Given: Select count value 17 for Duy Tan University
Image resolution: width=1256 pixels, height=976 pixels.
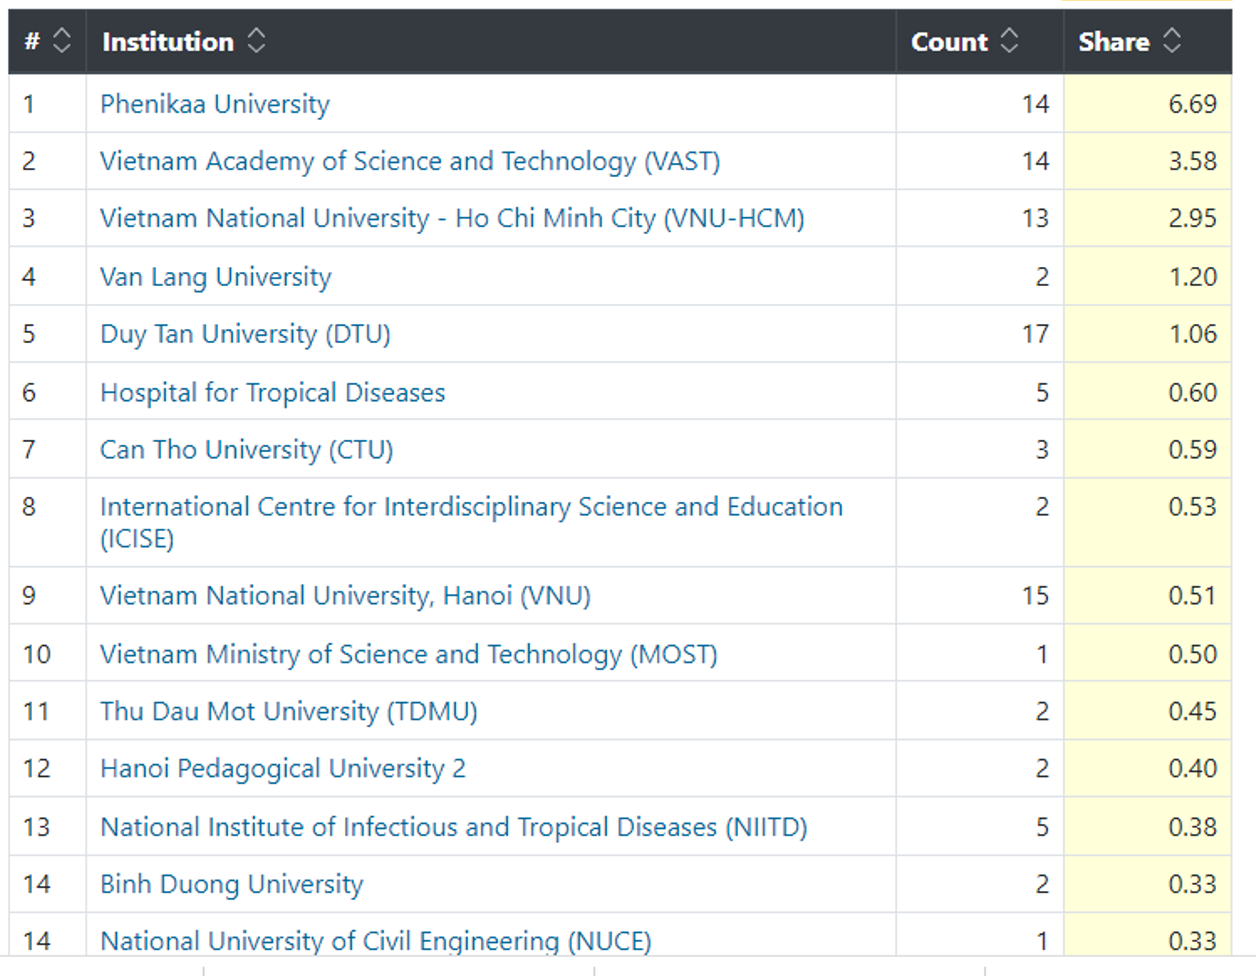Looking at the screenshot, I should (x=1036, y=334).
